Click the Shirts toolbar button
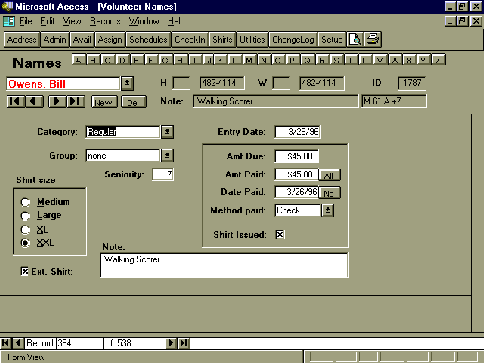This screenshot has height=363, width=484. pyautogui.click(x=222, y=40)
